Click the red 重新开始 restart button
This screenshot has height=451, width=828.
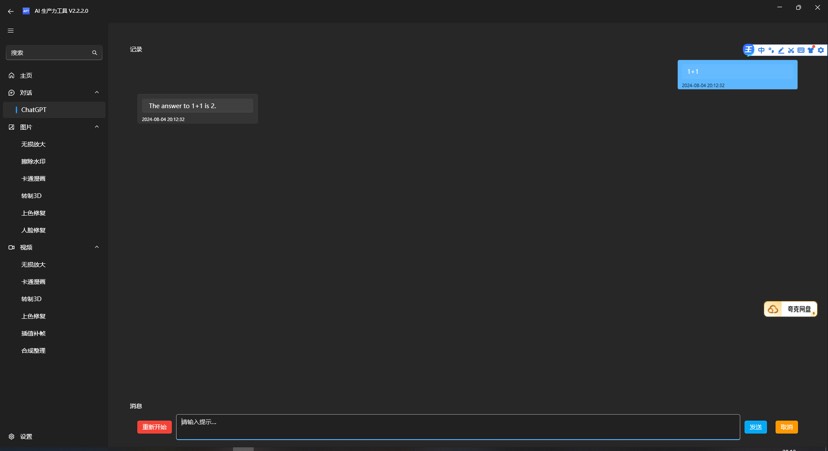click(x=154, y=427)
